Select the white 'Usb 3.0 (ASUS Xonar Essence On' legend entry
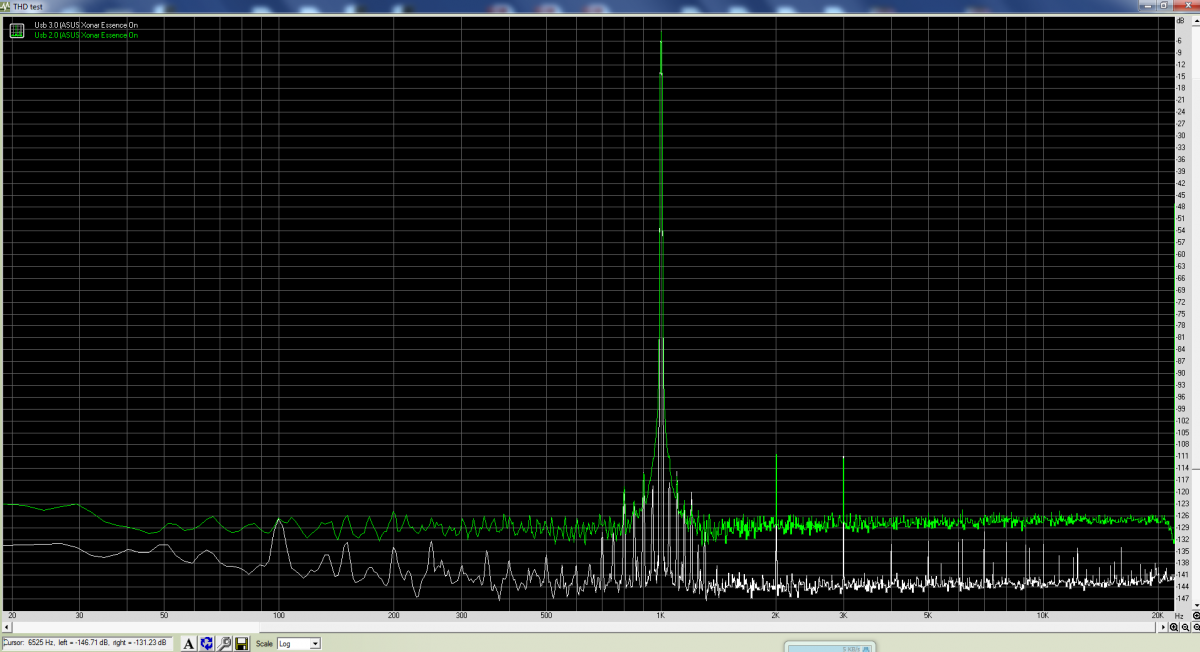This screenshot has width=1200, height=652. click(86, 24)
